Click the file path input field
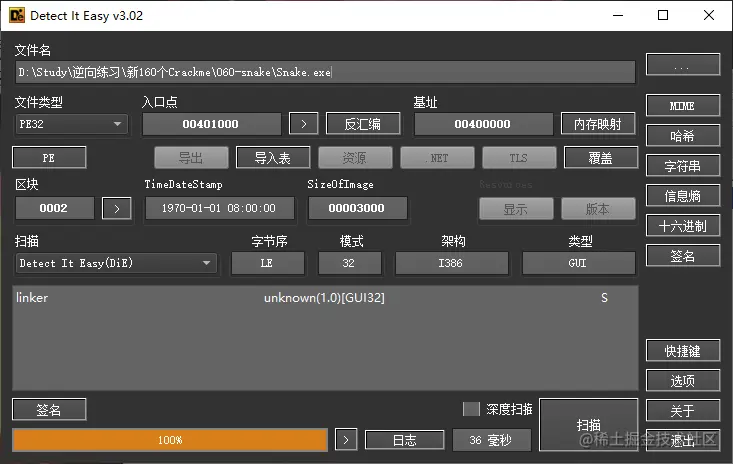 pos(325,72)
